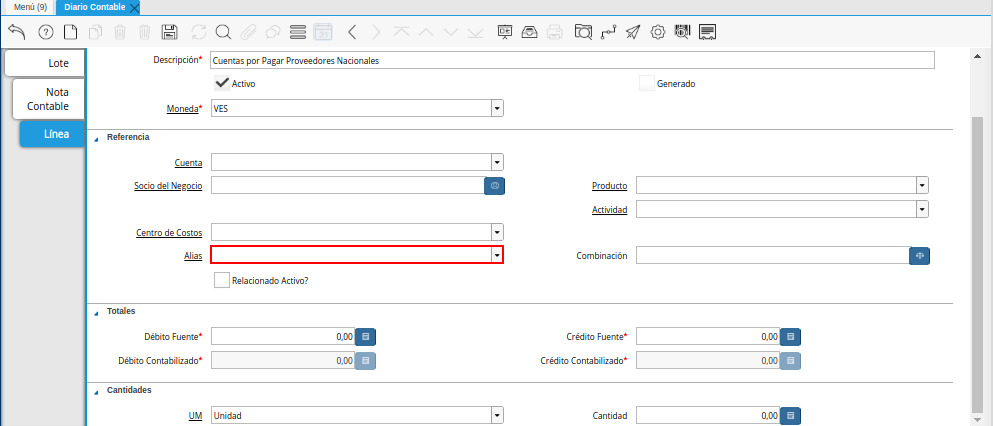The height and width of the screenshot is (426, 993).
Task: Toggle grid view with the stacked lines icon
Action: [297, 32]
